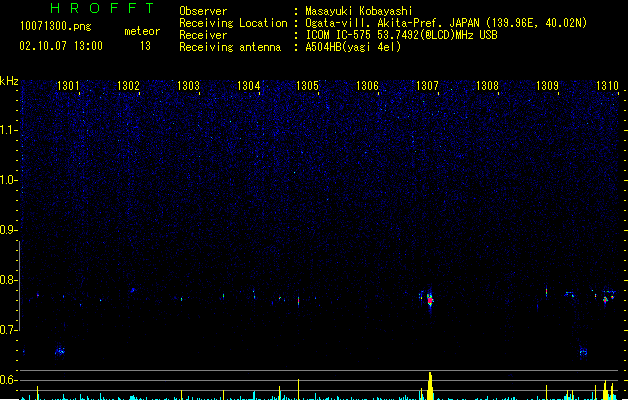This screenshot has height=400, width=629.
Task: Click the 1309 time marker
Action: click(x=547, y=86)
